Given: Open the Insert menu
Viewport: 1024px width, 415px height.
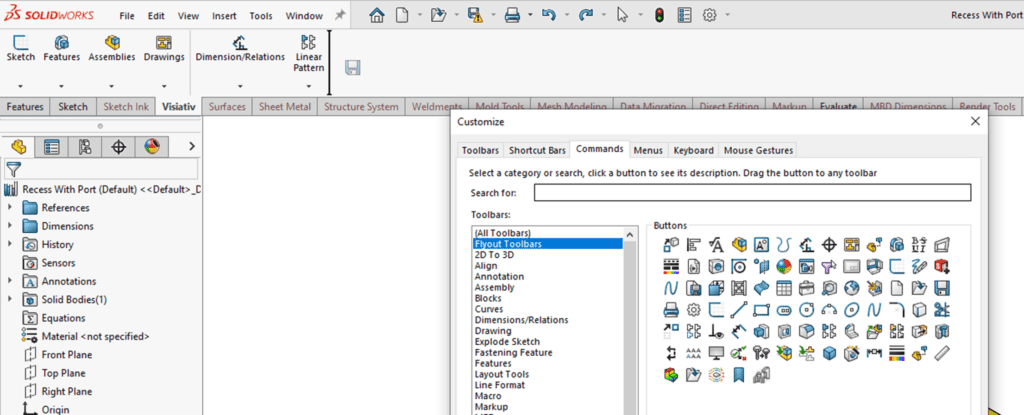Looking at the screenshot, I should [x=224, y=16].
